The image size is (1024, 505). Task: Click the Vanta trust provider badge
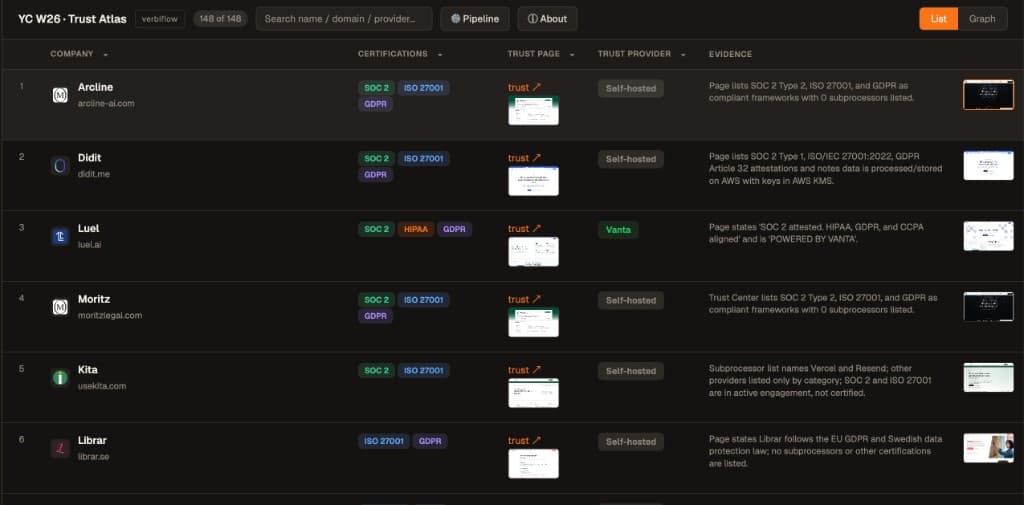pyautogui.click(x=618, y=229)
